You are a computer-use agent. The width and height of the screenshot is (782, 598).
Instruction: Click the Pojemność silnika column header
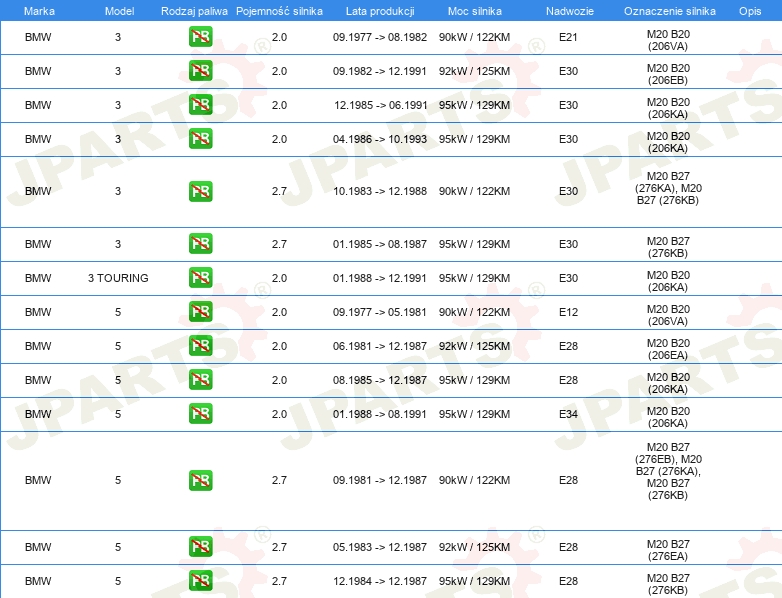[279, 11]
